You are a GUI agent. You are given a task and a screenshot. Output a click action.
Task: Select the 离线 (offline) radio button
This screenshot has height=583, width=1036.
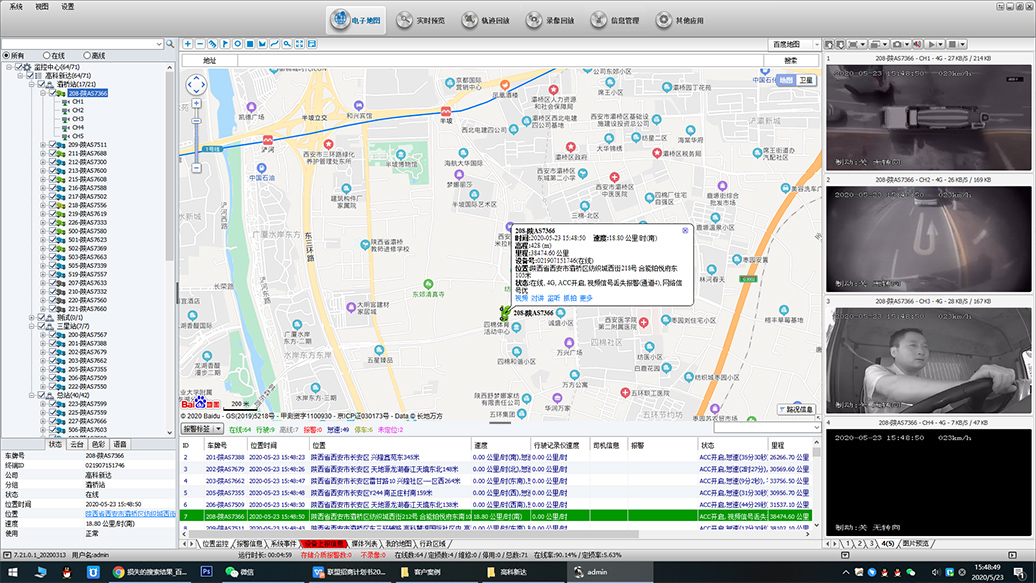click(88, 55)
